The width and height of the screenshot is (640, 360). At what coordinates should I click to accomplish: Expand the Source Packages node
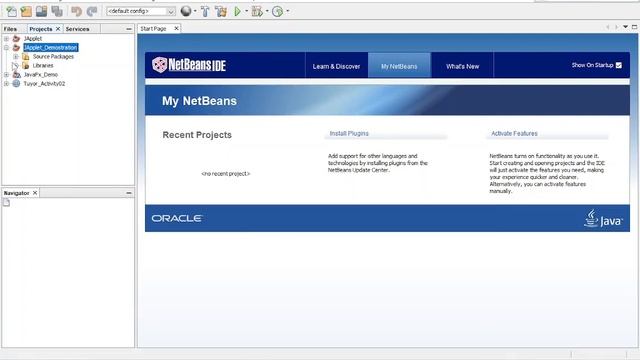[x=16, y=57]
